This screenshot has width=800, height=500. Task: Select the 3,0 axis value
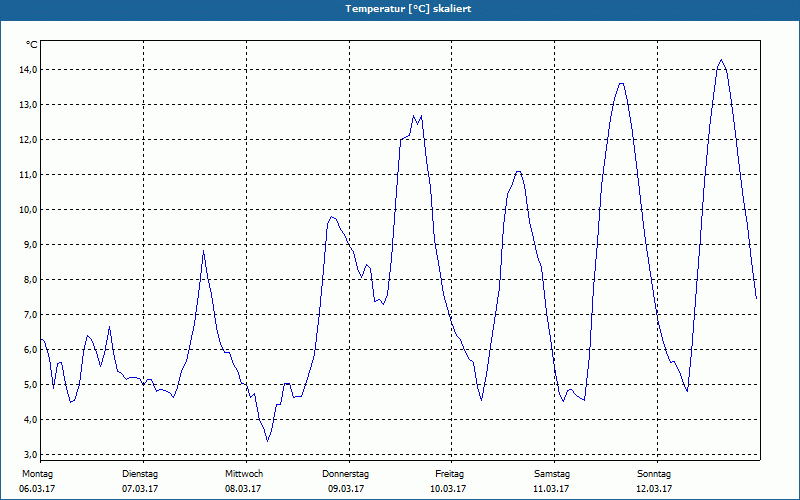click(30, 455)
